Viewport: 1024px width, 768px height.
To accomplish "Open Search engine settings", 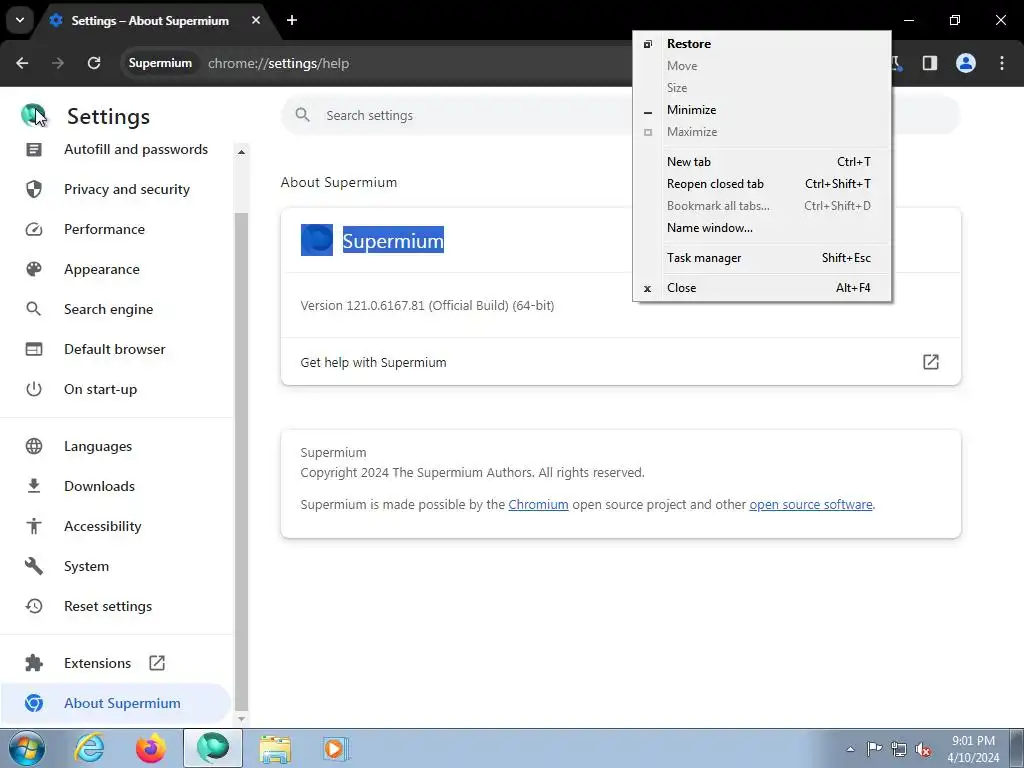I will [x=116, y=309].
